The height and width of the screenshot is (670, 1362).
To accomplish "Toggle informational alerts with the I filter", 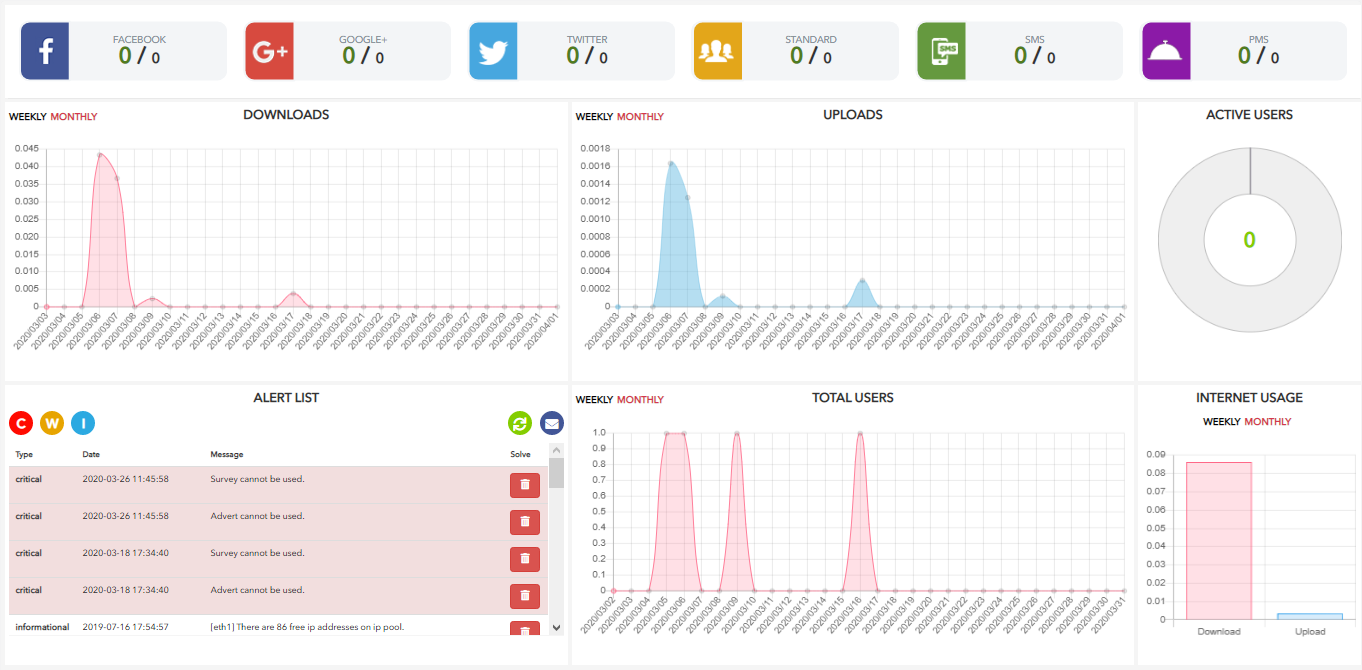I will pyautogui.click(x=82, y=423).
